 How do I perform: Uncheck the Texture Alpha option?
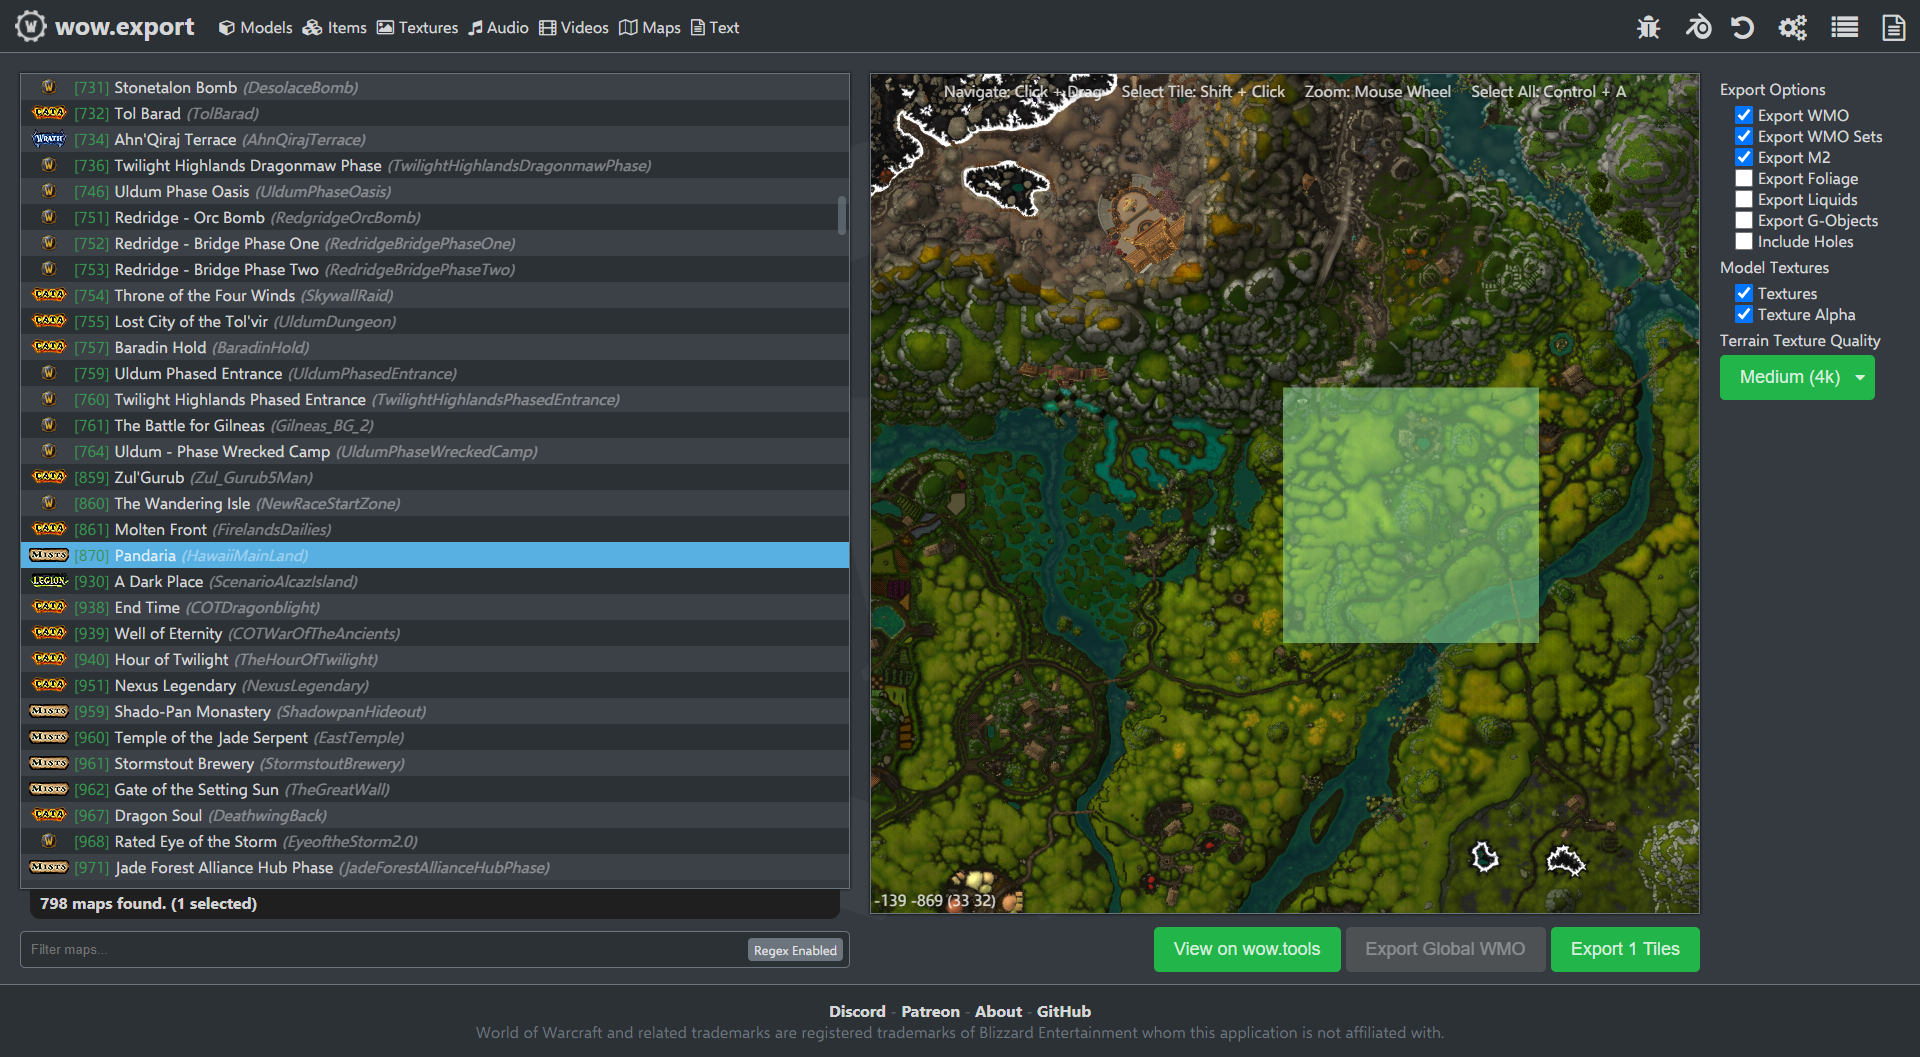click(1744, 315)
